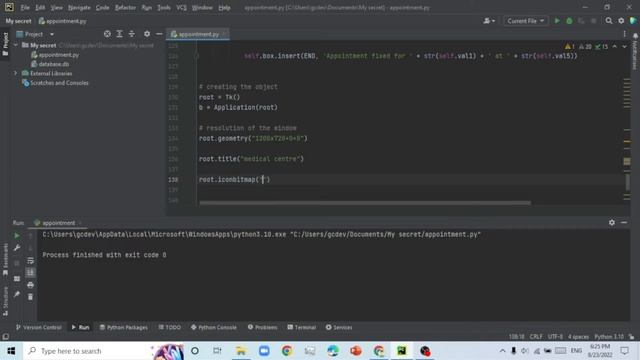
Task: Click the select opened file target icon
Action: click(x=107, y=34)
